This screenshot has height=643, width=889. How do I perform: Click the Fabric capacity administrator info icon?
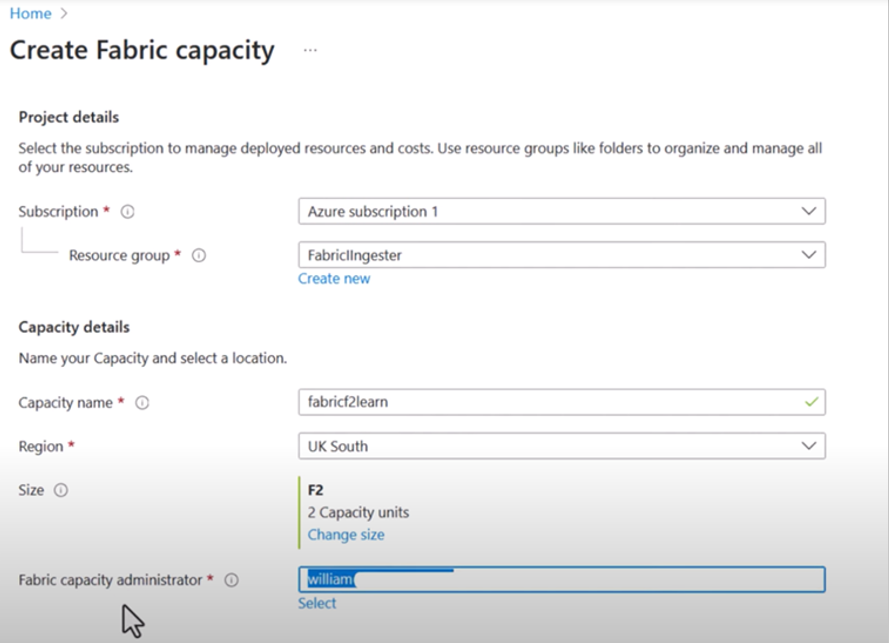click(x=232, y=580)
